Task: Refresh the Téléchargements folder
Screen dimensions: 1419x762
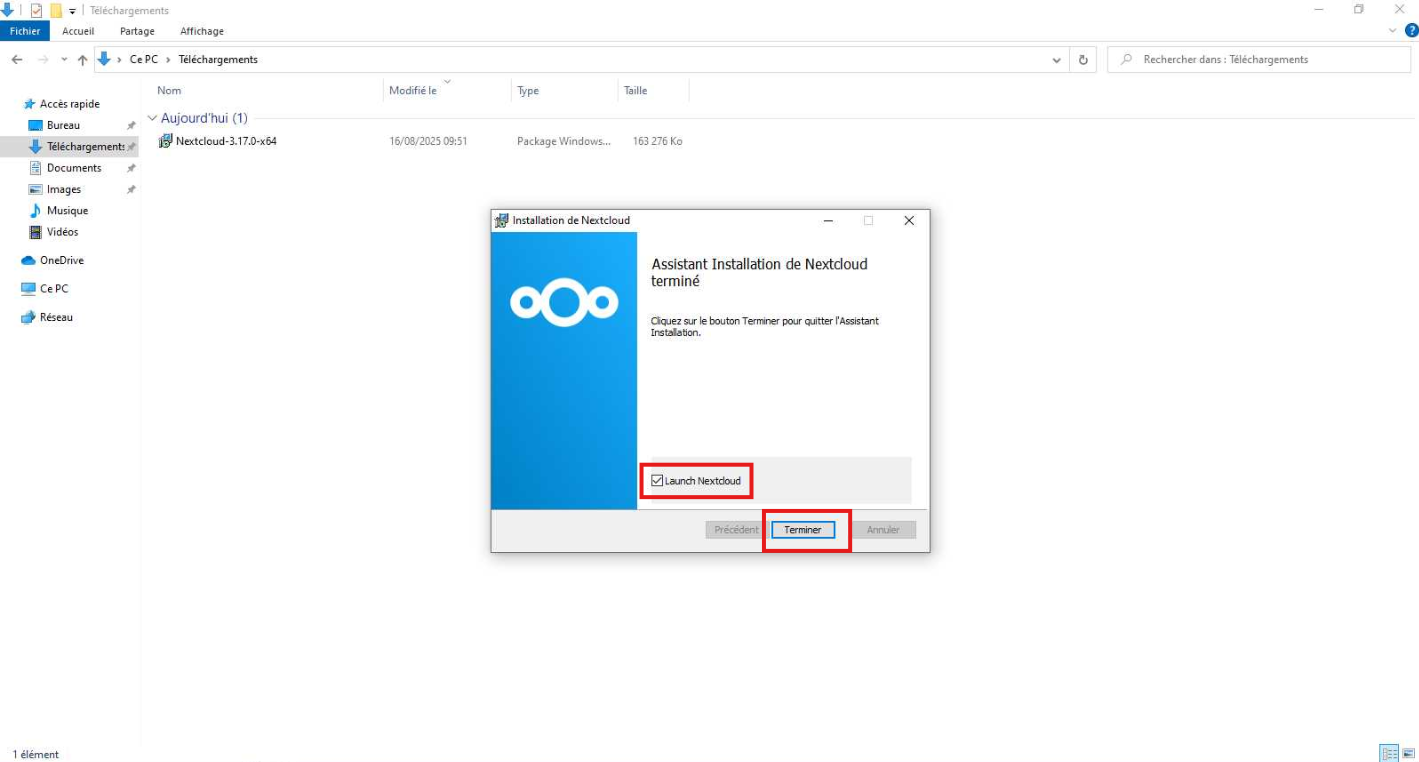Action: [x=1083, y=60]
